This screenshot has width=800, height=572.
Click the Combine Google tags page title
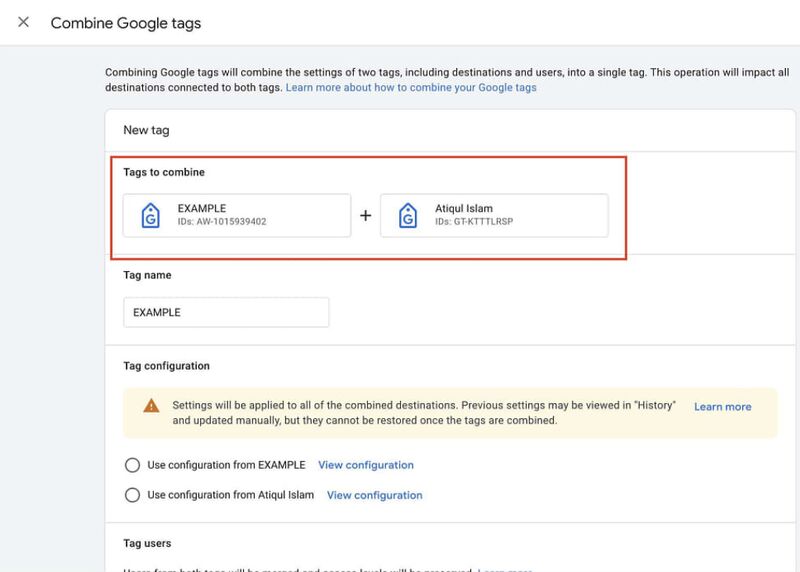click(x=126, y=23)
